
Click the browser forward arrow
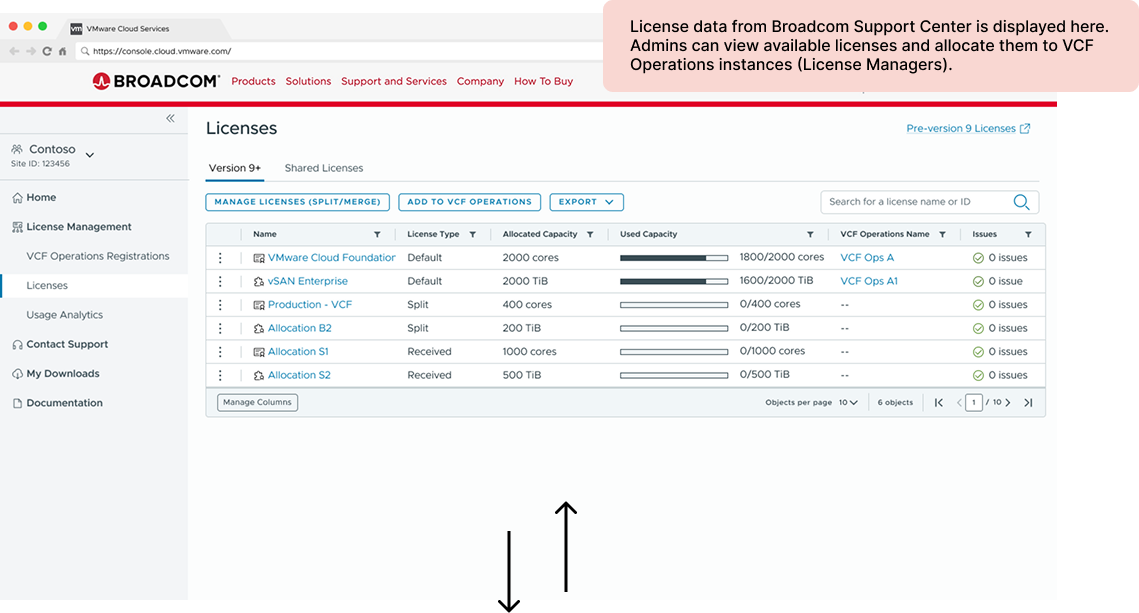[x=31, y=51]
